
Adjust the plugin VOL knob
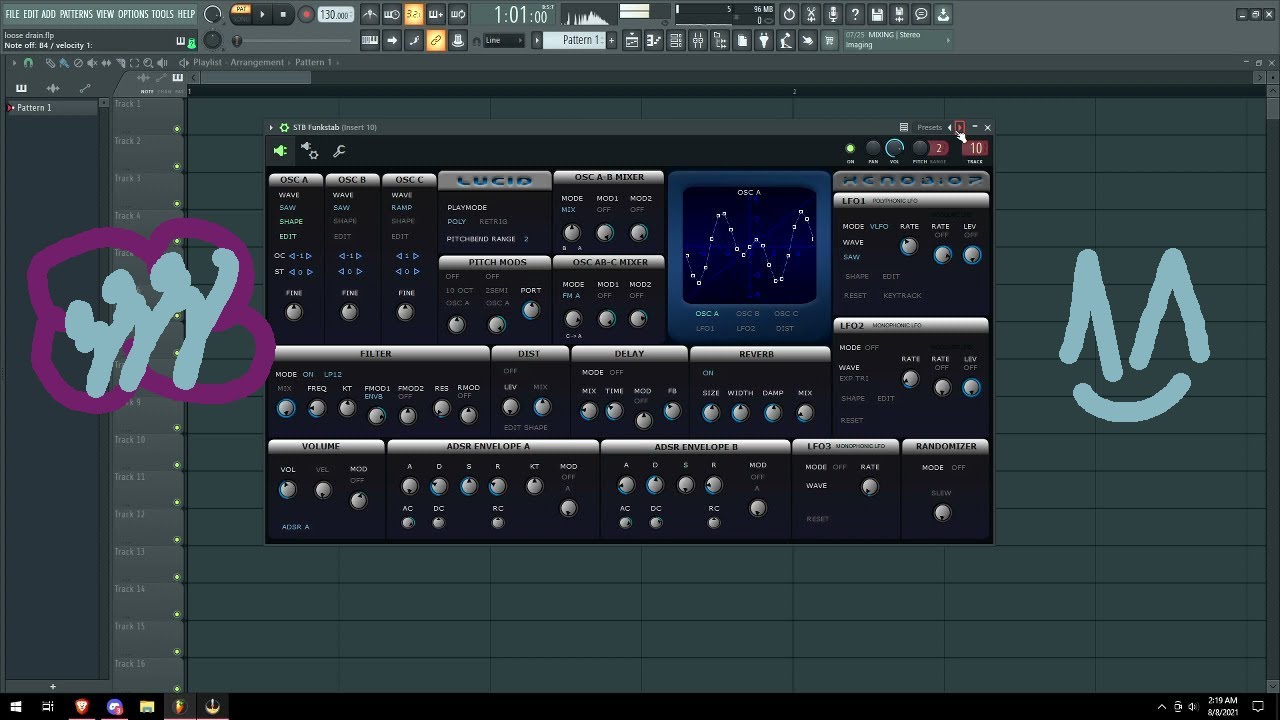pyautogui.click(x=894, y=149)
